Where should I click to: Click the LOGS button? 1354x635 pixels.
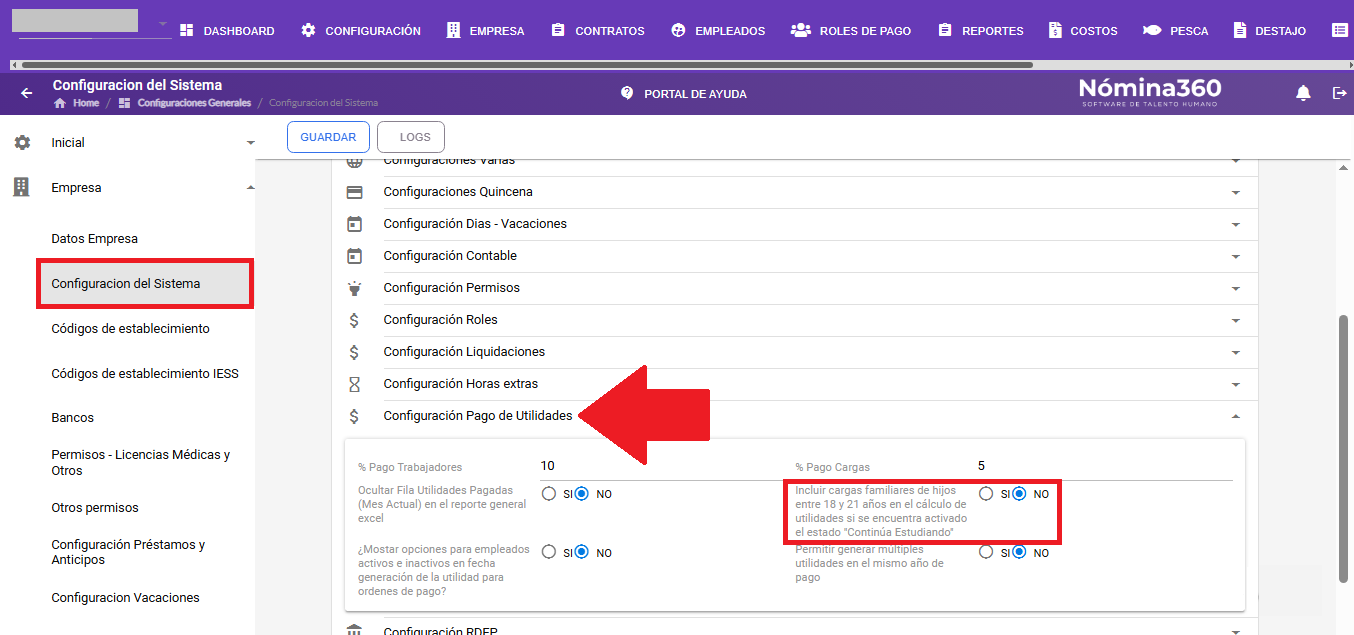pyautogui.click(x=411, y=137)
